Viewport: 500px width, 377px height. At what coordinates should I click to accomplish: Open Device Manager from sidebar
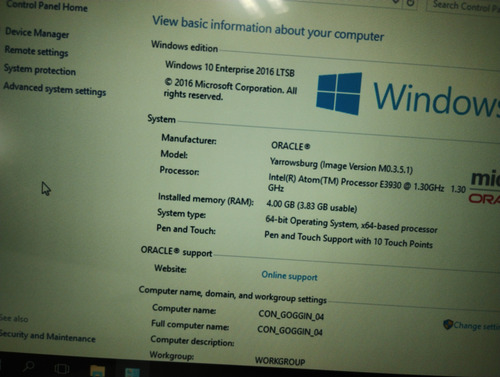(37, 33)
